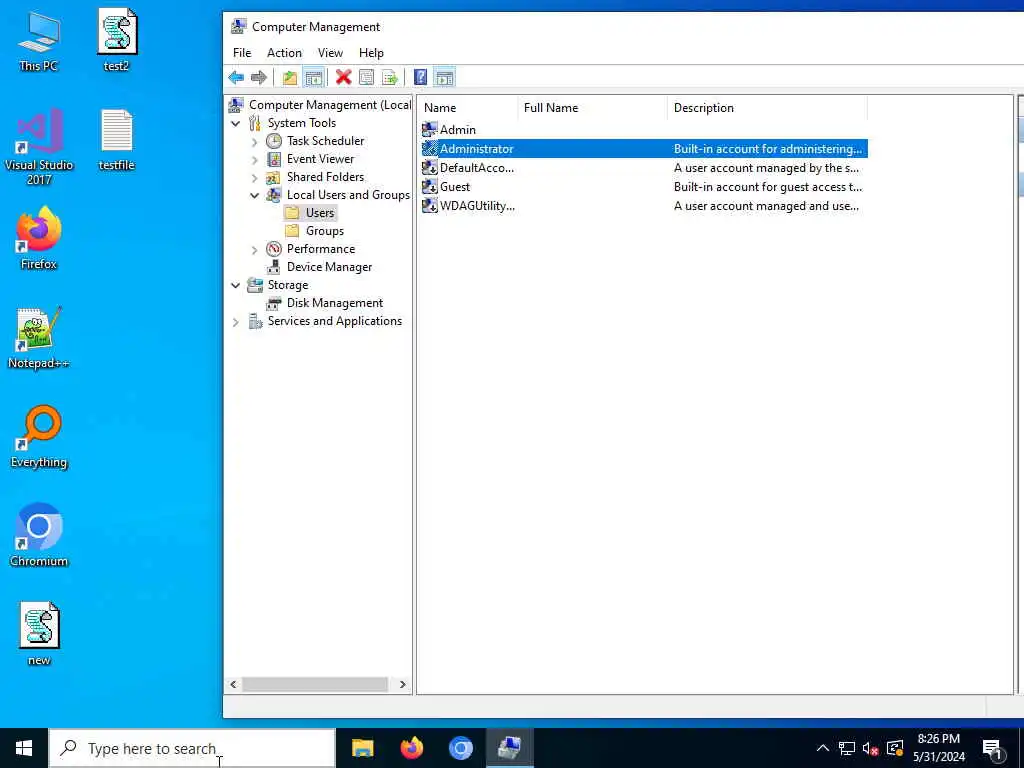Click Computer Management taskbar button
The height and width of the screenshot is (768, 1024).
[509, 748]
